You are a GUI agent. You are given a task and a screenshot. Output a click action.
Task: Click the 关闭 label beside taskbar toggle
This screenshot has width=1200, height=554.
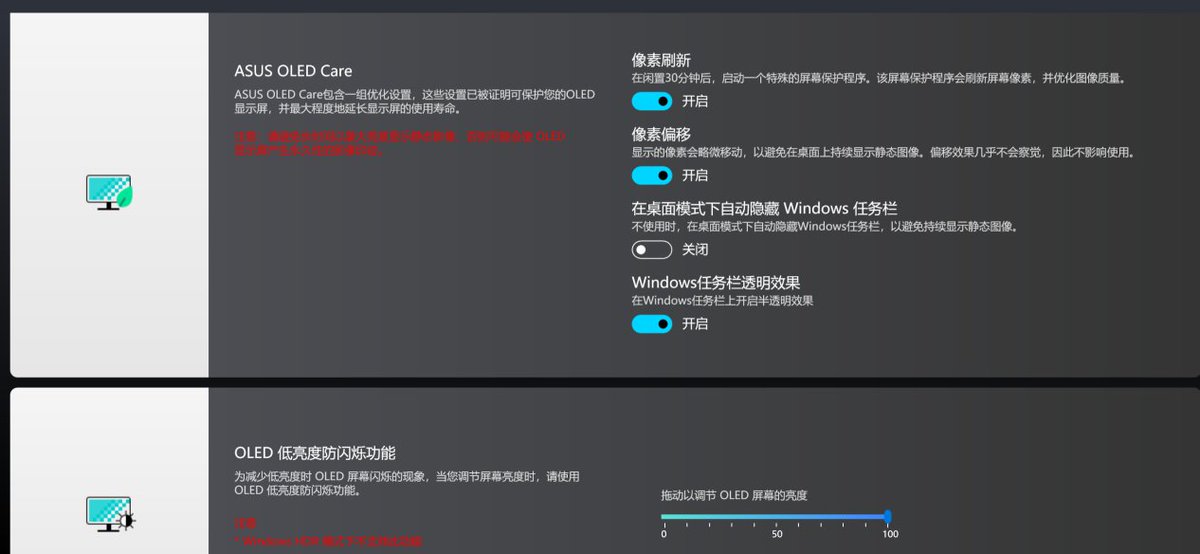(x=695, y=249)
